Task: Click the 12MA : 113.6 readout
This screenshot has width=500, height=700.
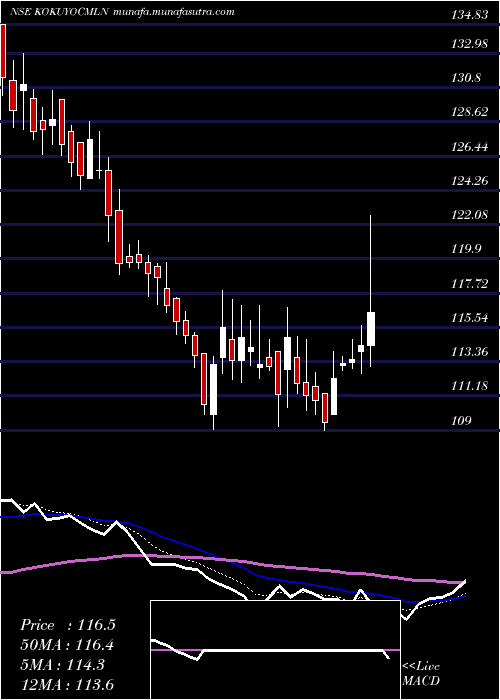Action: (67, 684)
